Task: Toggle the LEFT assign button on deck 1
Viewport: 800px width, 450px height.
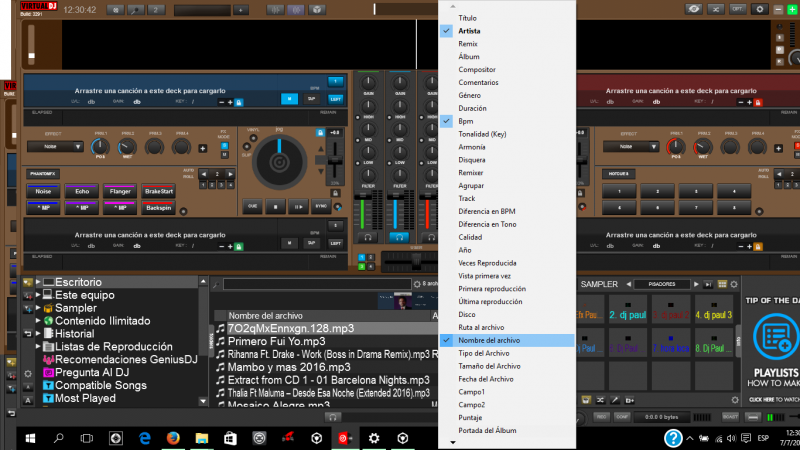Action: [x=335, y=99]
